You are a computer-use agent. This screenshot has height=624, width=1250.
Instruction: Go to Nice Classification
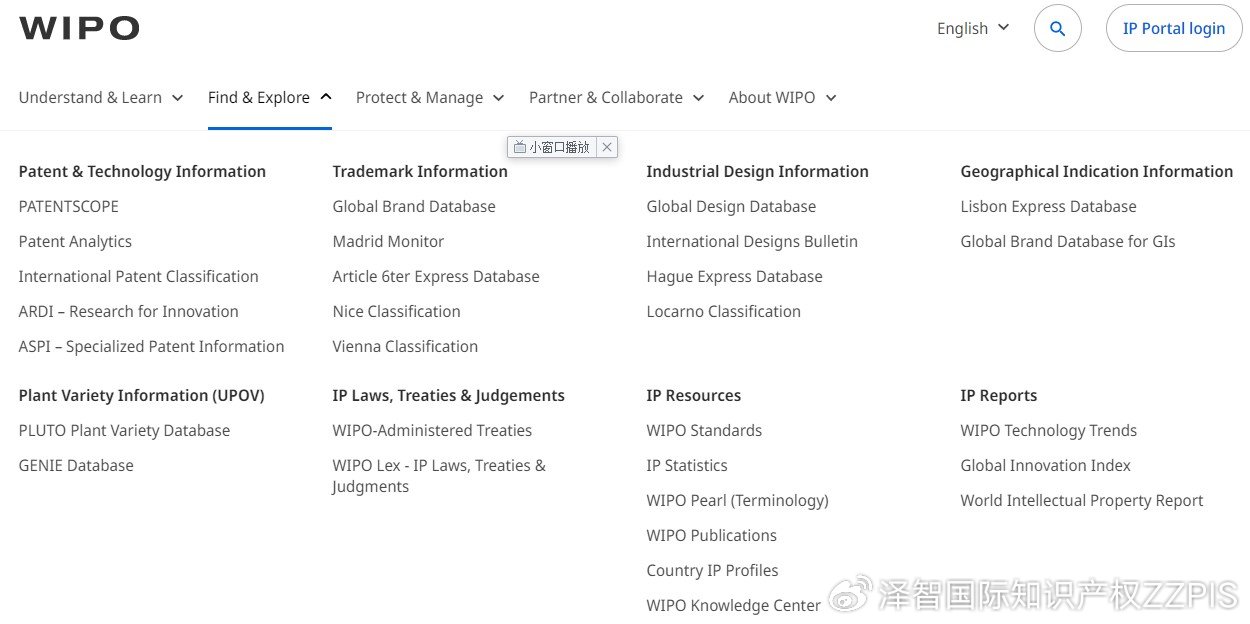[x=397, y=311]
